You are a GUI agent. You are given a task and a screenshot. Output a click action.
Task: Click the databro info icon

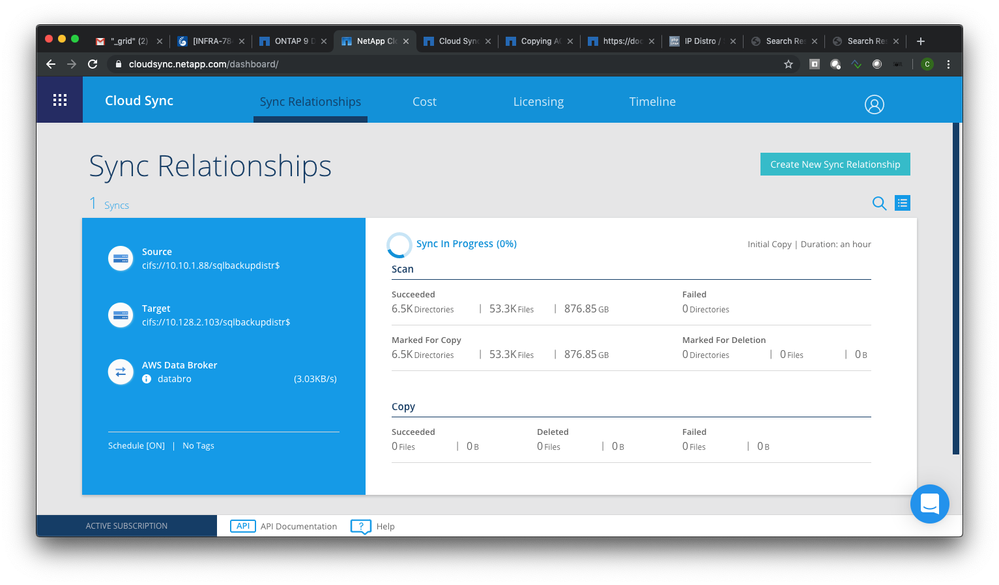point(147,379)
